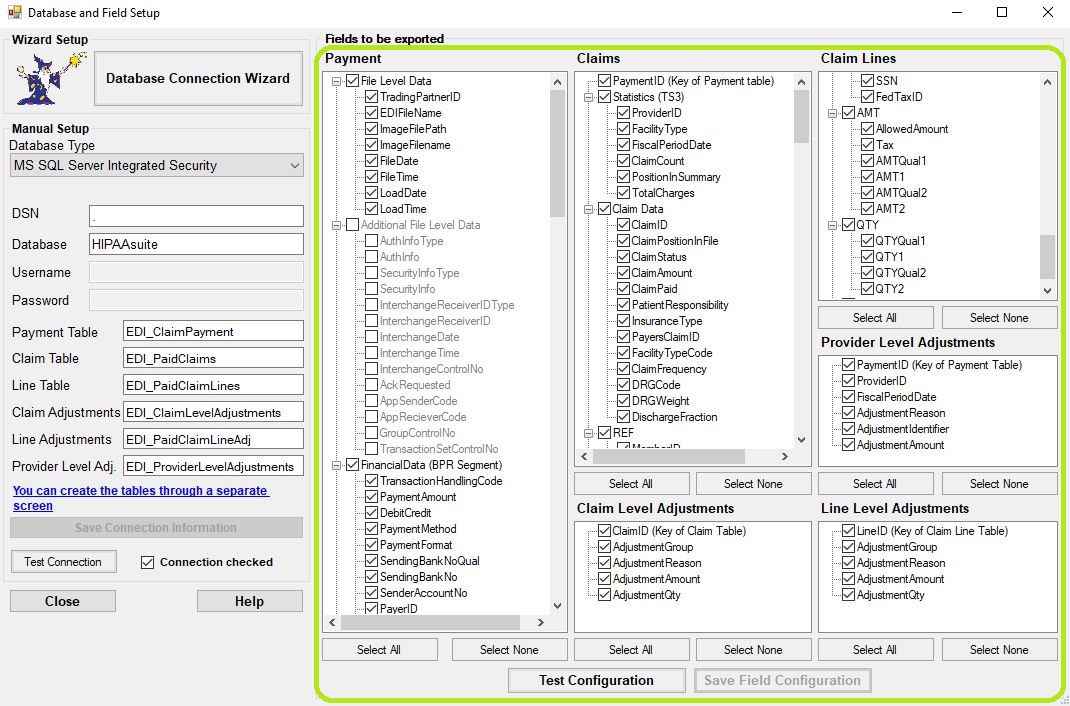
Task: Collapse the AMT node in Claim Lines
Action: 832,113
